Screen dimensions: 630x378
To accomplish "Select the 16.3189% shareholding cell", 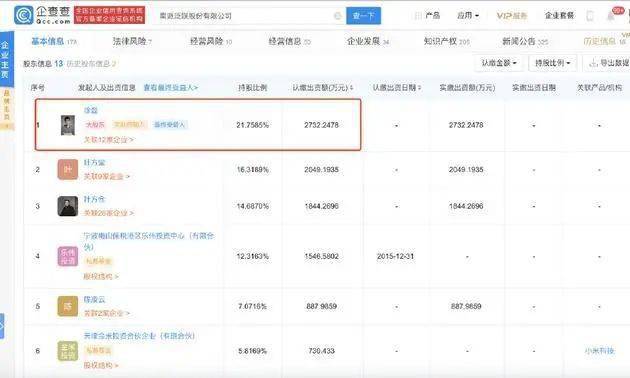I will tap(253, 170).
